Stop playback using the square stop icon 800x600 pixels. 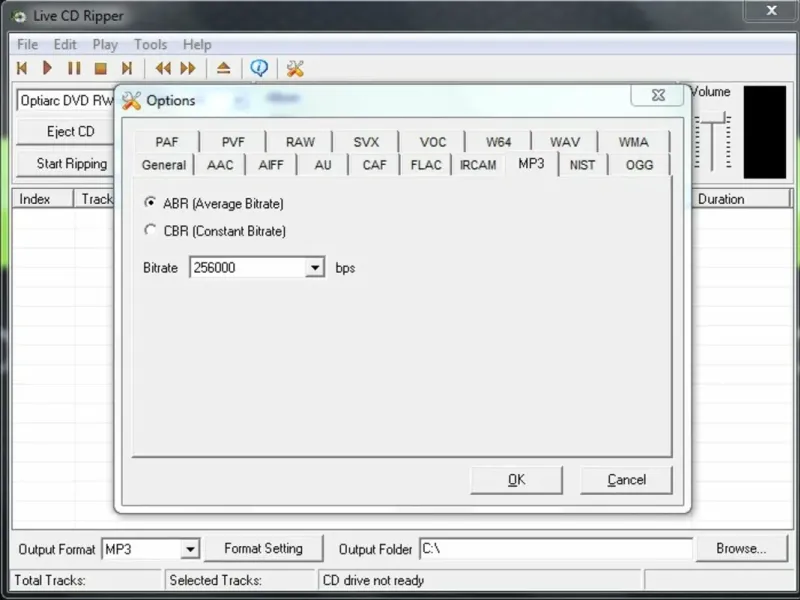coord(101,68)
